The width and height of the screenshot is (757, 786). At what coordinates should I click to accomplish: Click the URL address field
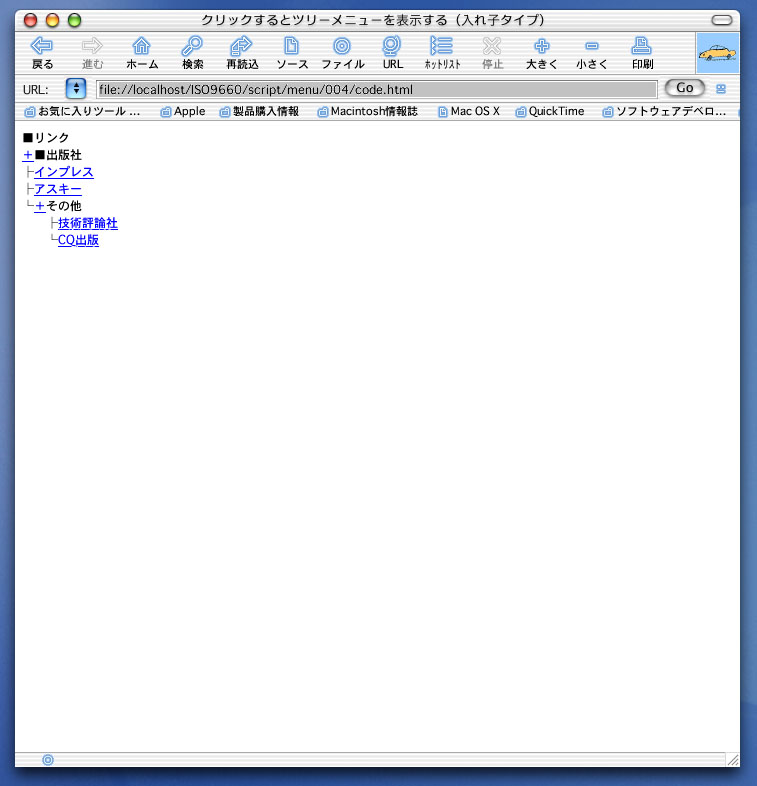(x=376, y=89)
